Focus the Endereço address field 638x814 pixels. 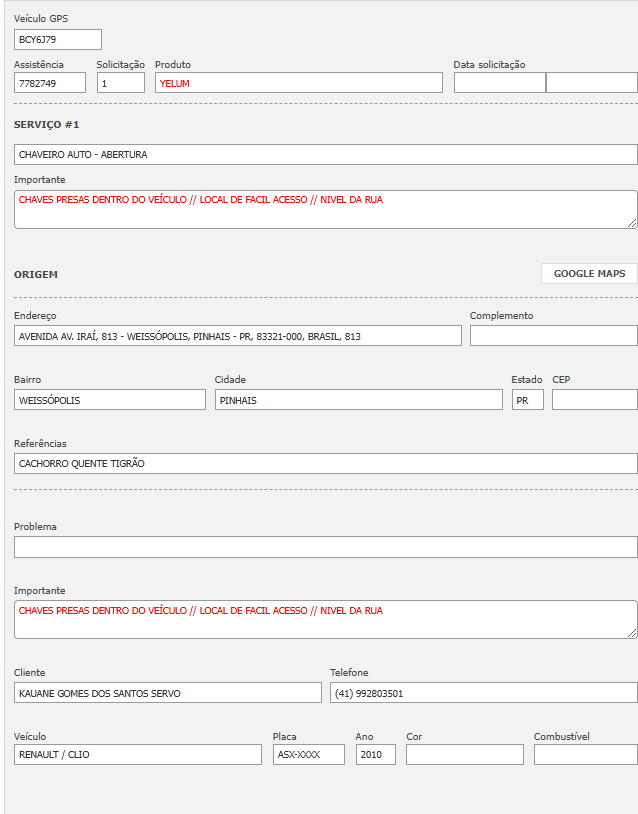click(x=238, y=336)
